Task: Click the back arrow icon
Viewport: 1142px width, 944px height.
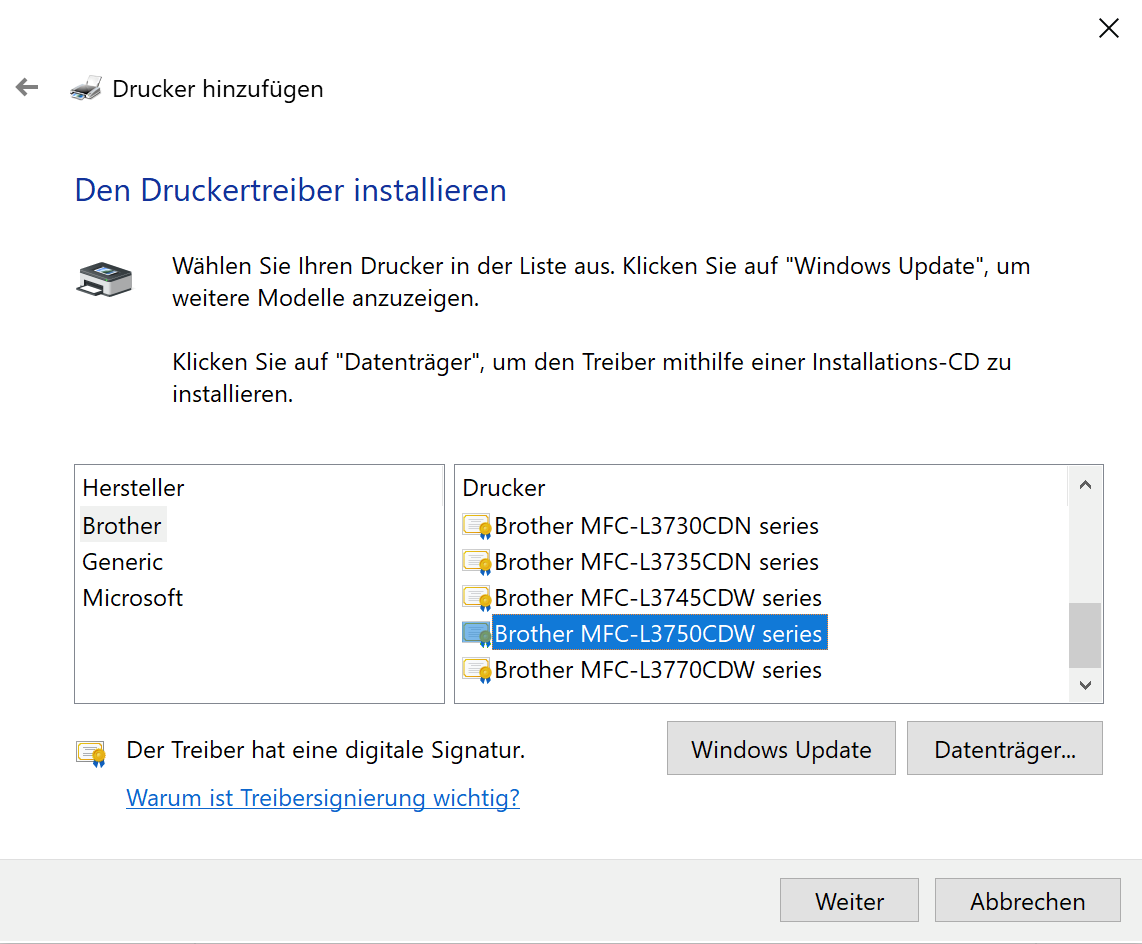Action: (27, 88)
